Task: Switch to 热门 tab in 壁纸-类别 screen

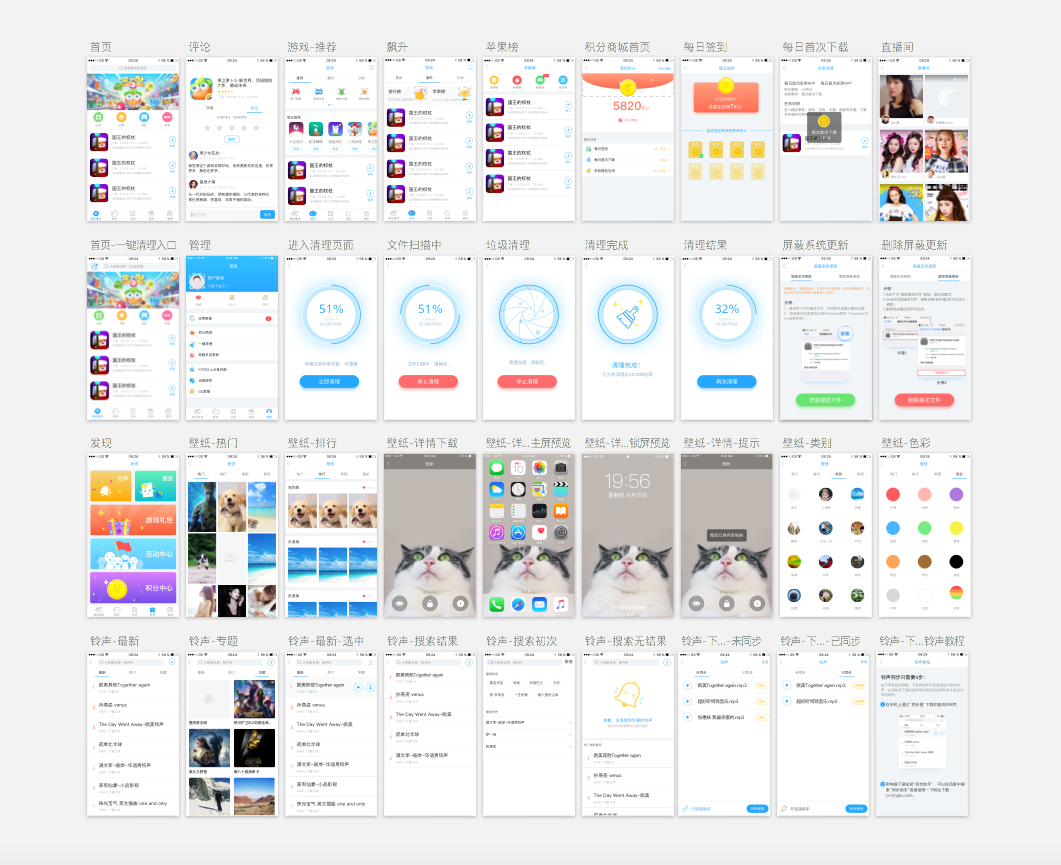Action: (x=794, y=474)
